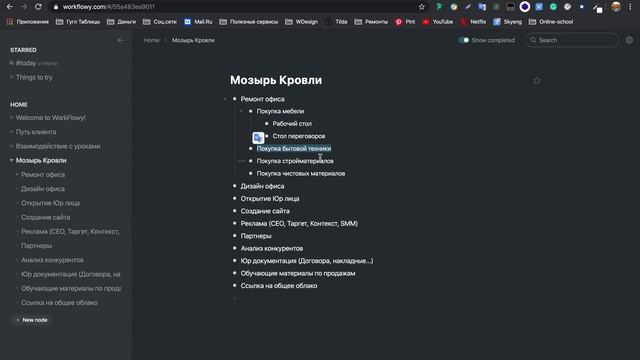Screen dimensions: 640x360
Task: Bookmark this page with the address bar star
Action: (x=422, y=7)
